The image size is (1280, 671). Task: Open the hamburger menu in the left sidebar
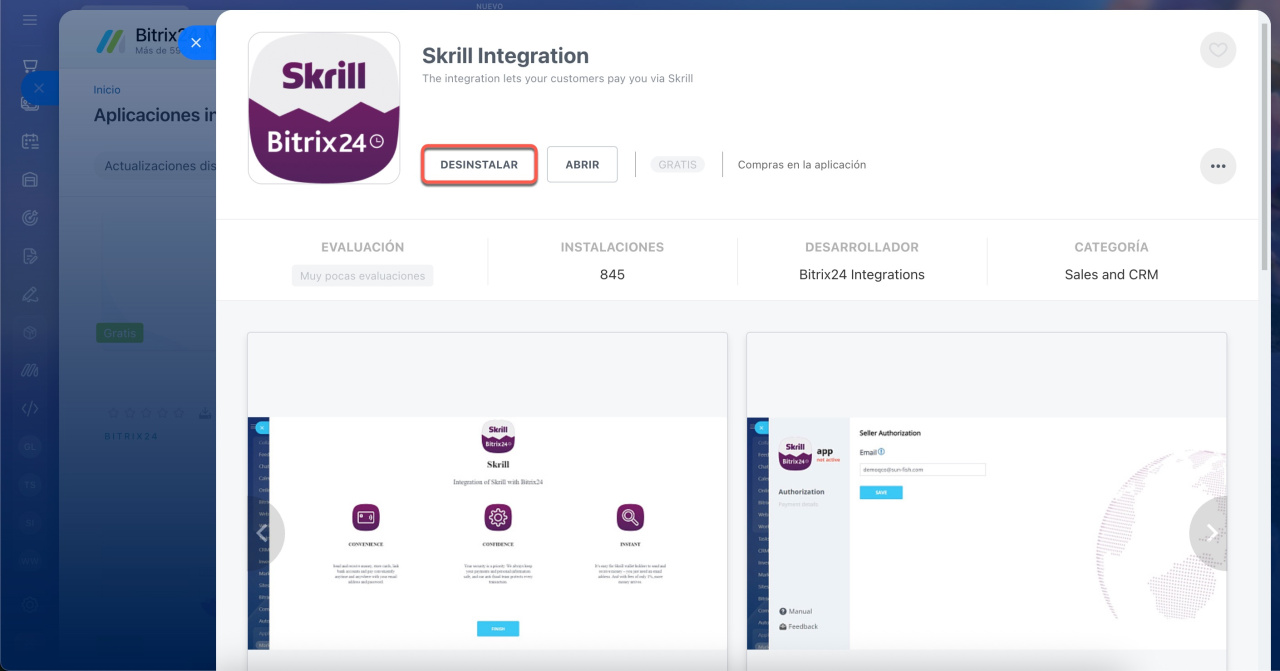(x=30, y=20)
